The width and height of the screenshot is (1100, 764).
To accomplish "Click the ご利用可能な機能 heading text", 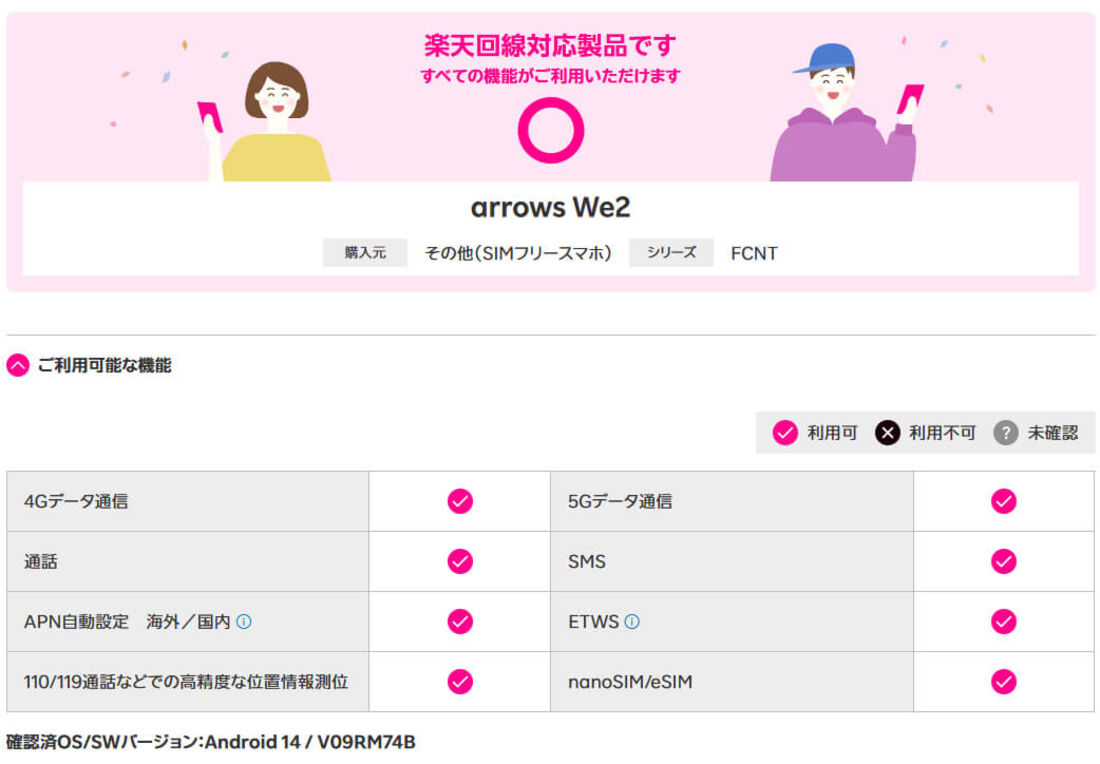I will coord(105,366).
